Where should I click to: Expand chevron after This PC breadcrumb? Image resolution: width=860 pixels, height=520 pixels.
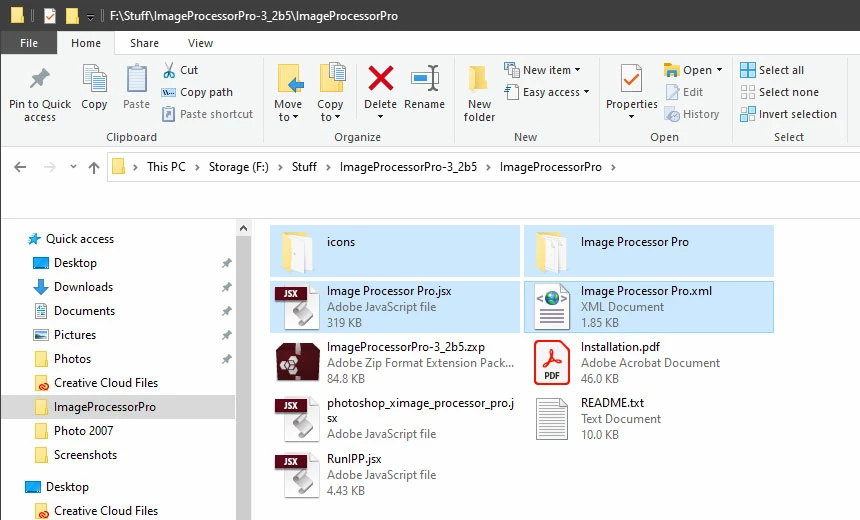197,167
